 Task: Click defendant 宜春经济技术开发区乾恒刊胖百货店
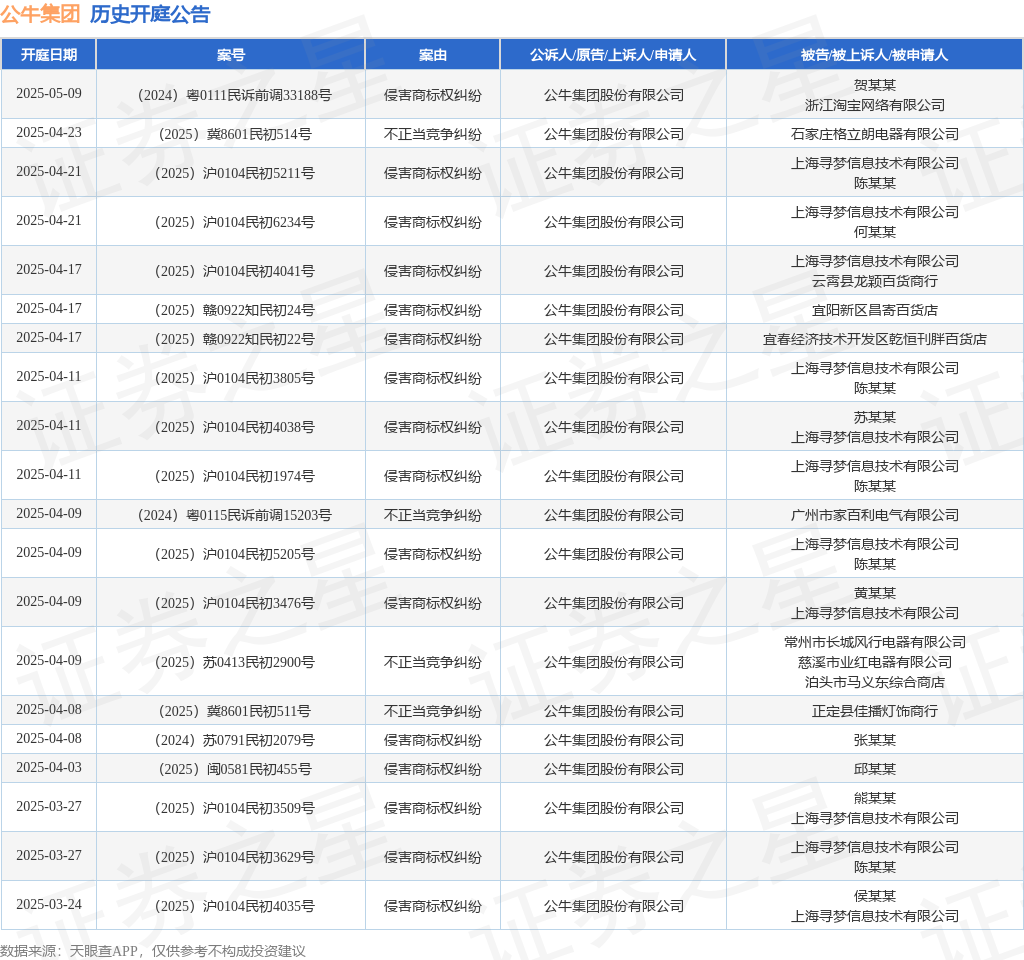point(874,339)
